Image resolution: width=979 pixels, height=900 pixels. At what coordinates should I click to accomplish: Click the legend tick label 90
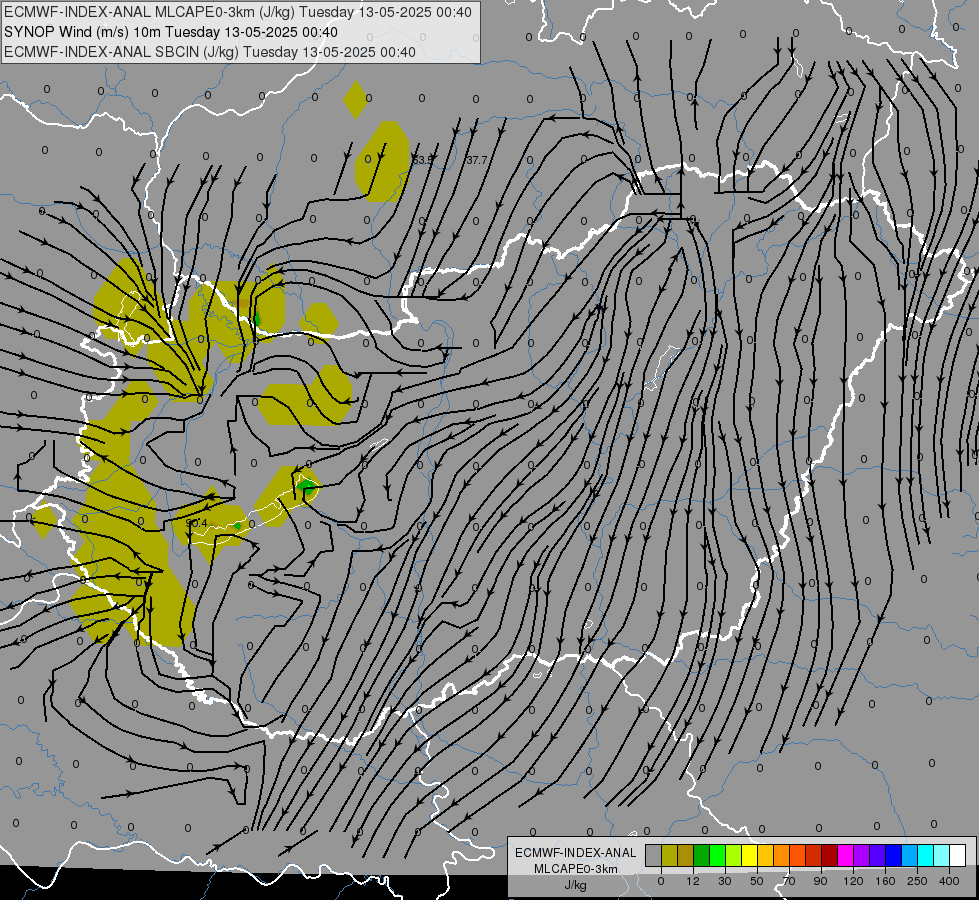pos(821,881)
